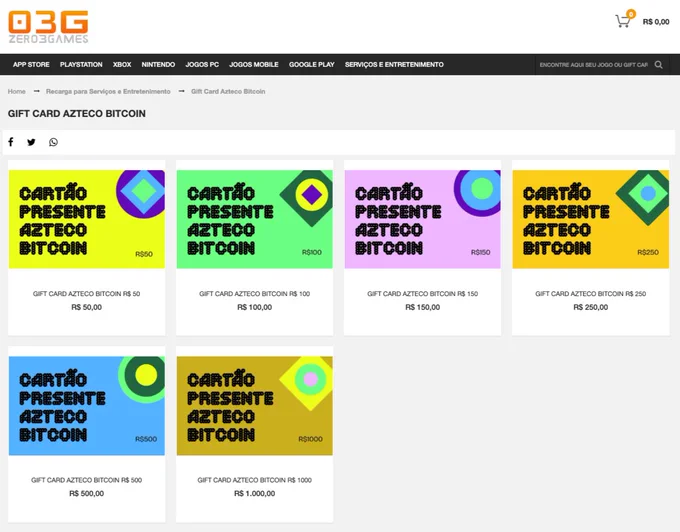Open the green R$100 card image

(255, 219)
